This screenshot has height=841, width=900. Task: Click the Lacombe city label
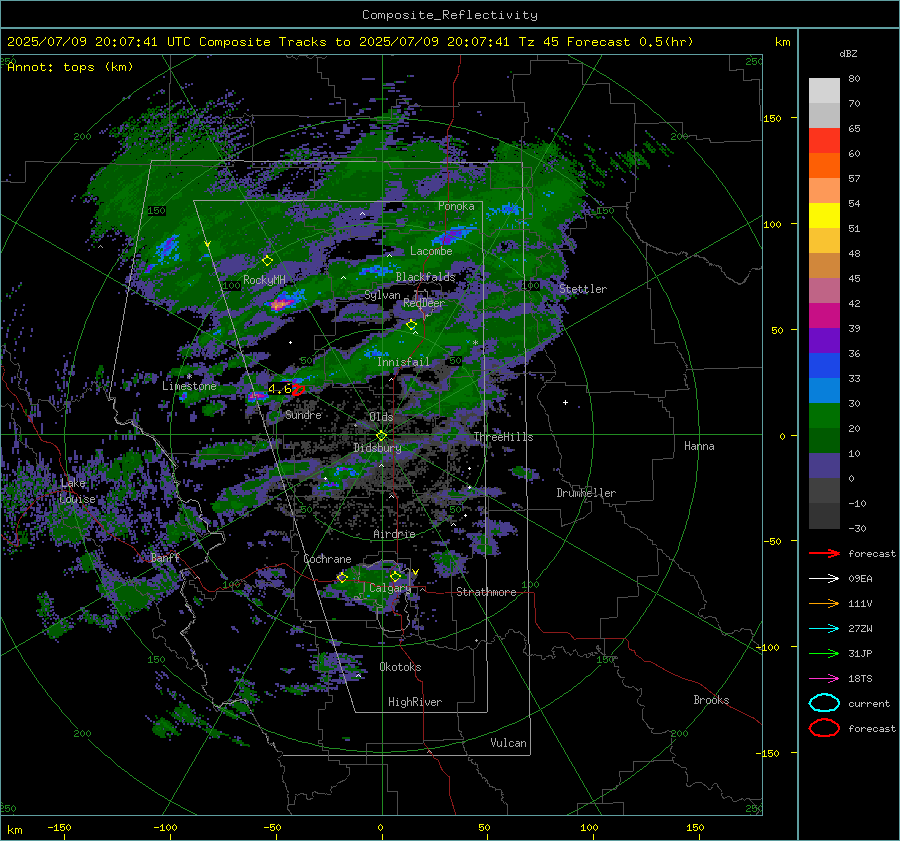pos(431,251)
